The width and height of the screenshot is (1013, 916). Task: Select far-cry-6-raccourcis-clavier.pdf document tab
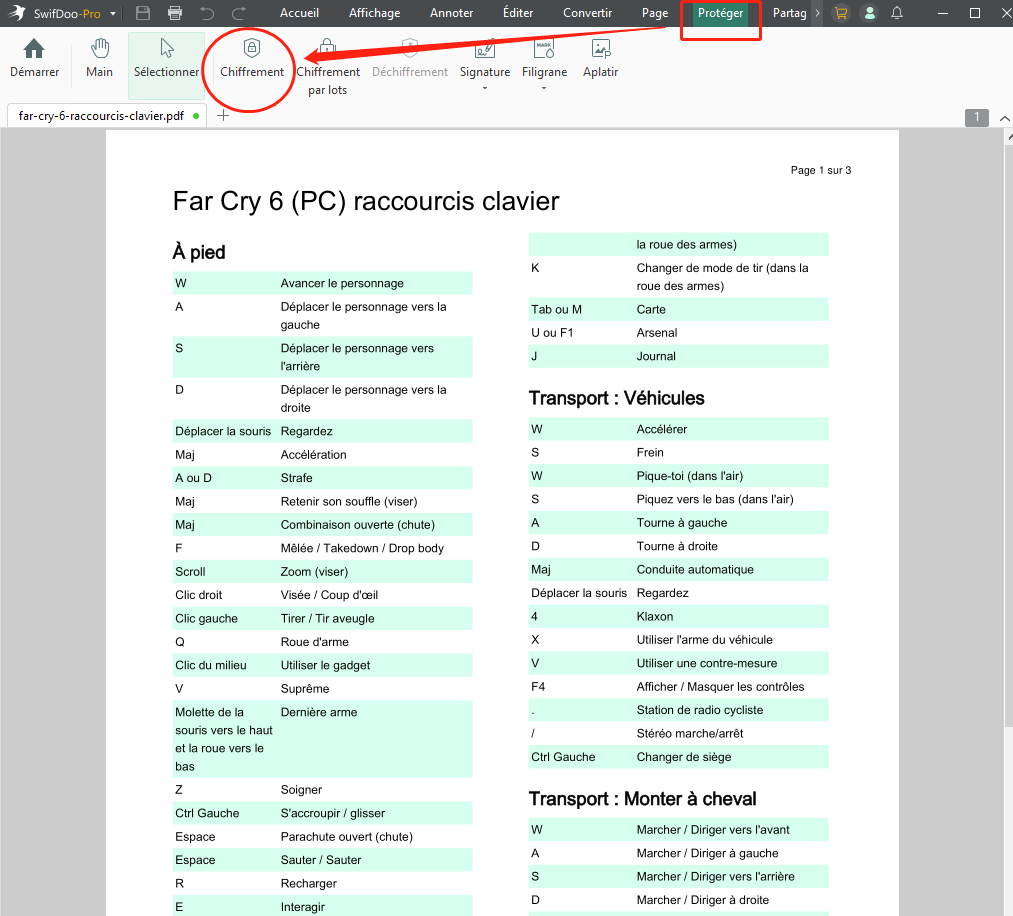[107, 116]
